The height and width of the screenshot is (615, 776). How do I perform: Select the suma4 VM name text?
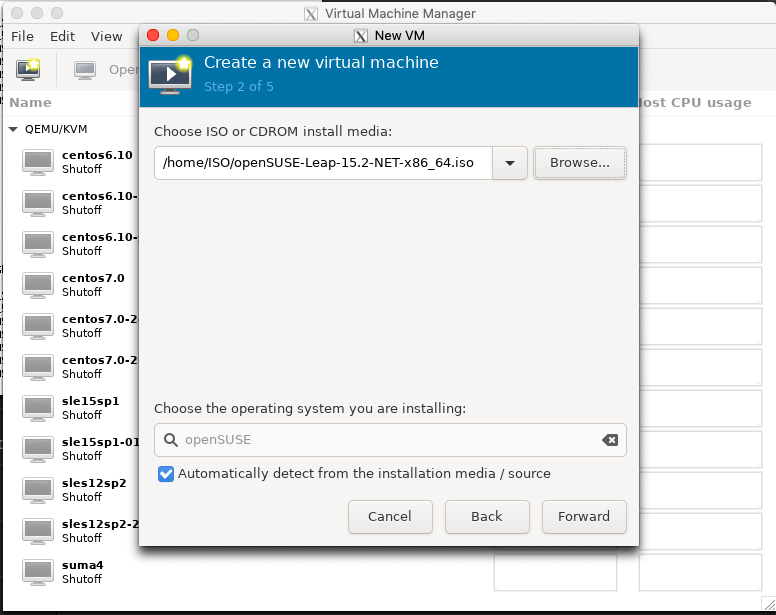[83, 565]
